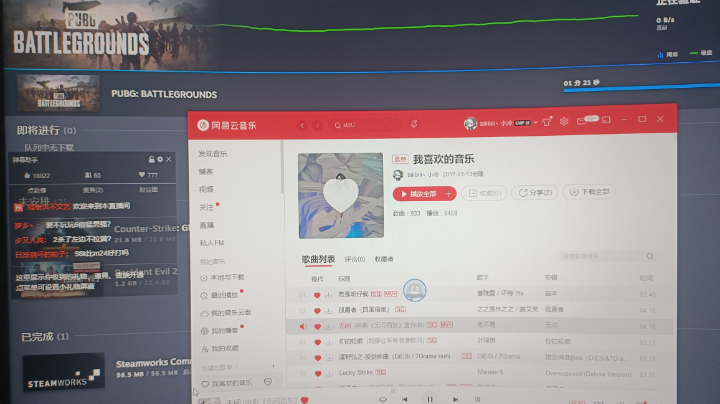Click the search box showing M2U
The width and height of the screenshot is (720, 404).
pos(367,125)
